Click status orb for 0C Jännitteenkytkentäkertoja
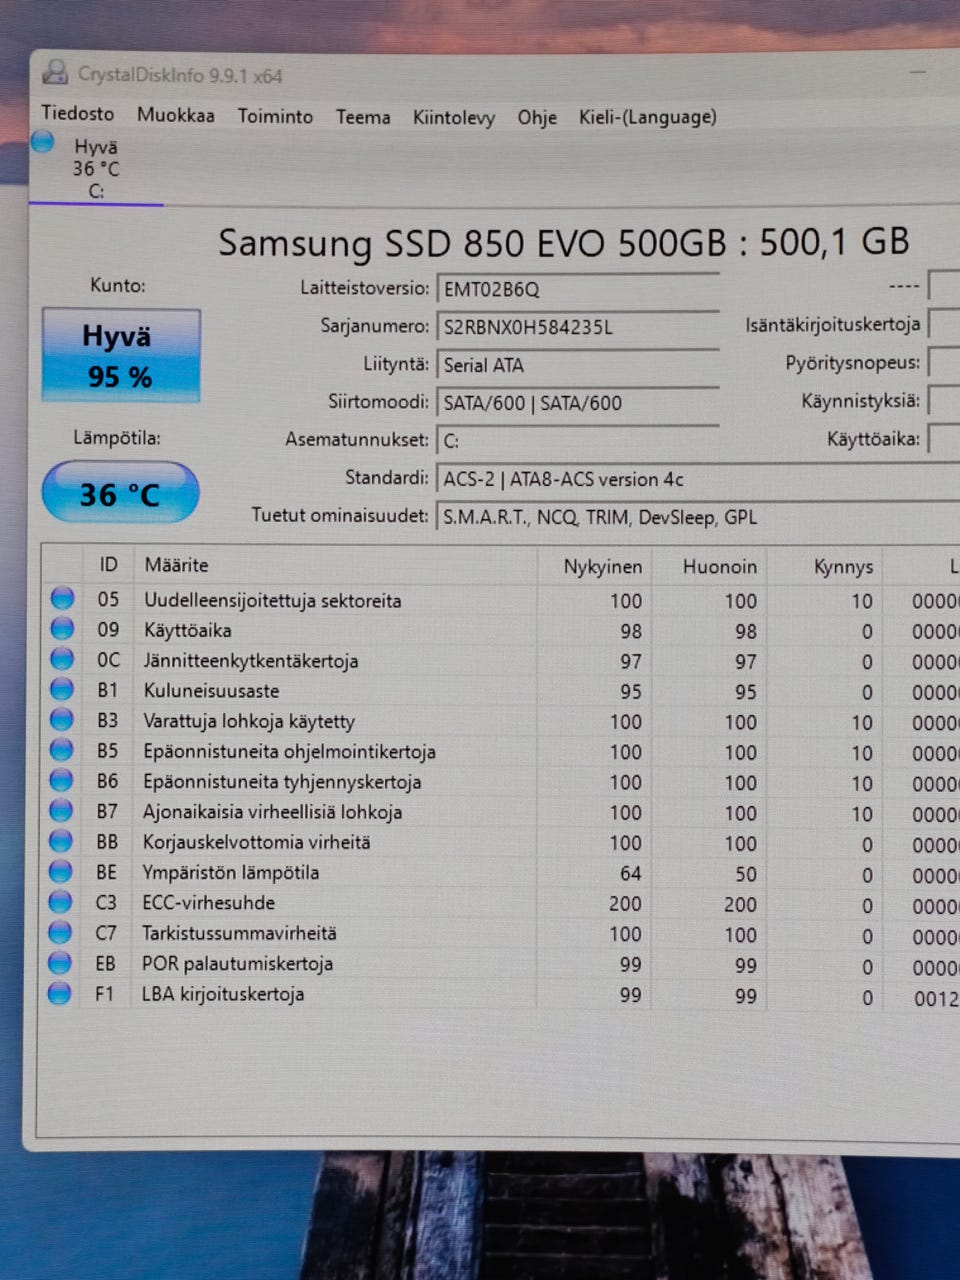 62,659
